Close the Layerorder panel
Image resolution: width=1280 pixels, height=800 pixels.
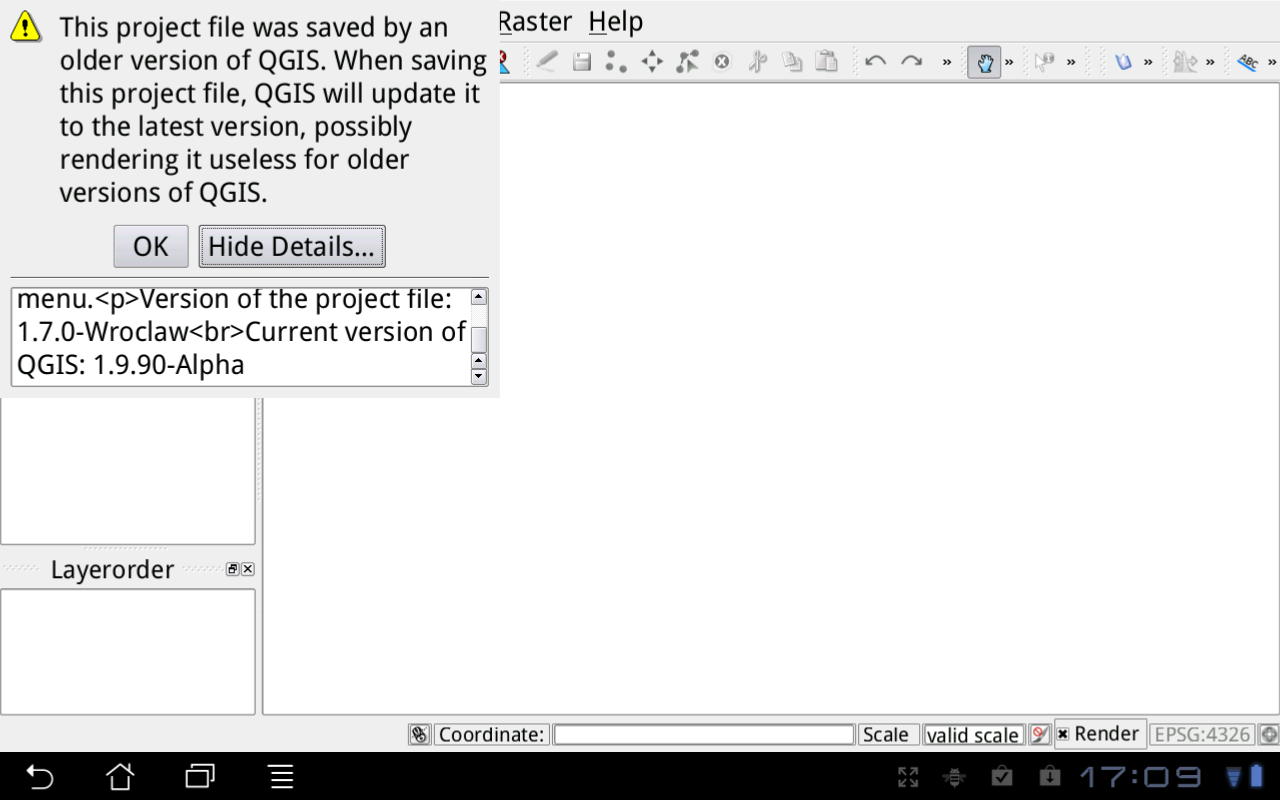point(247,569)
